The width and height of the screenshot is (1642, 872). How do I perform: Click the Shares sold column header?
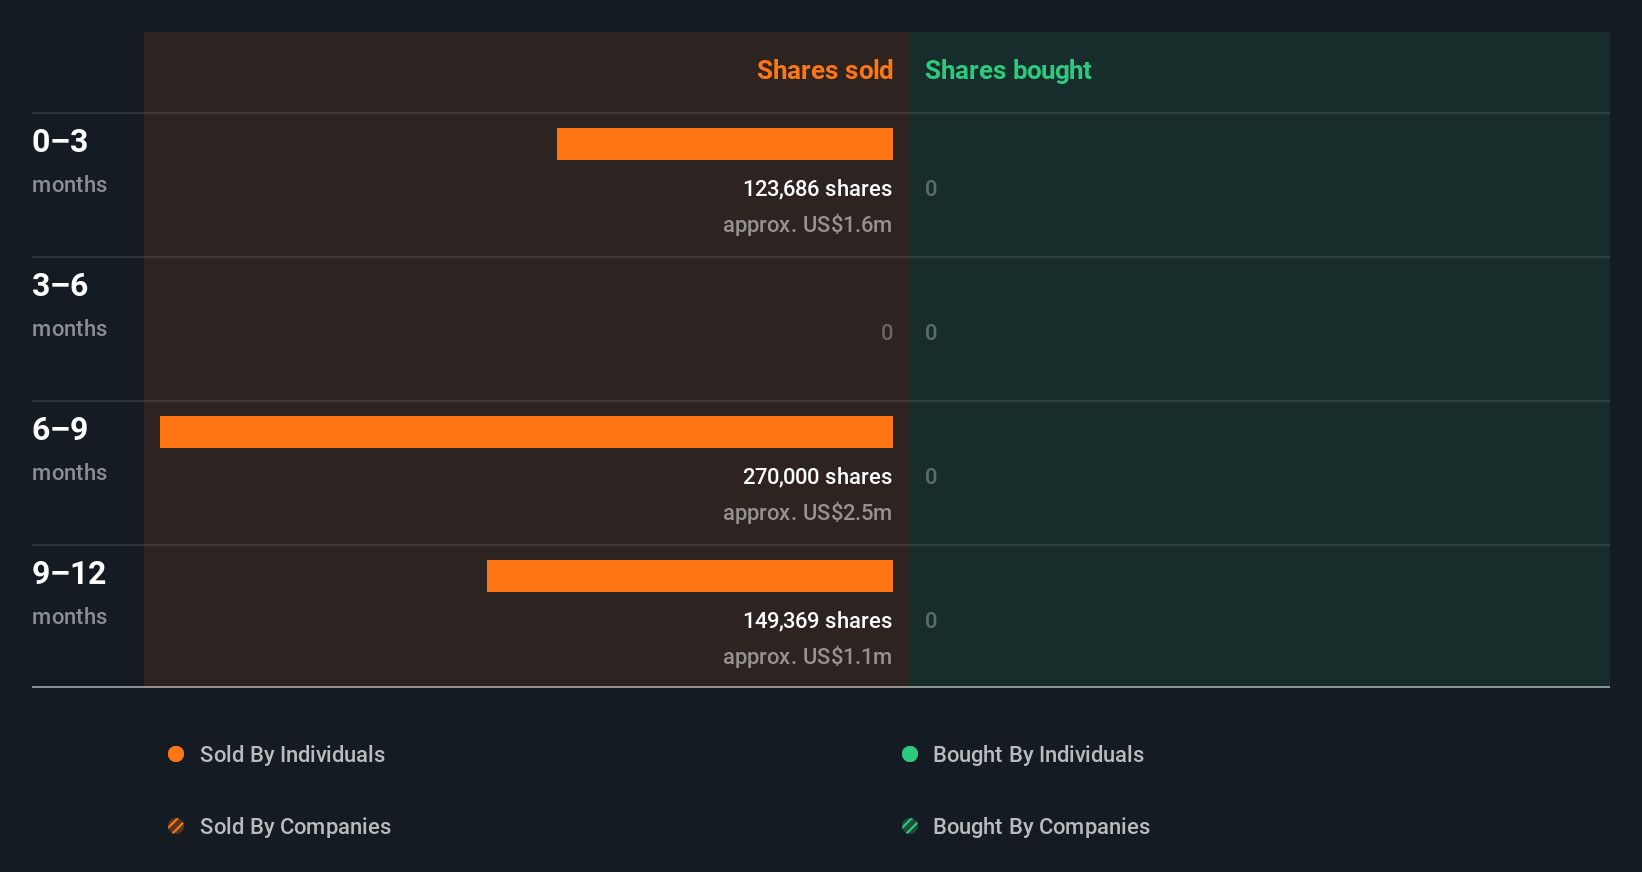(825, 70)
